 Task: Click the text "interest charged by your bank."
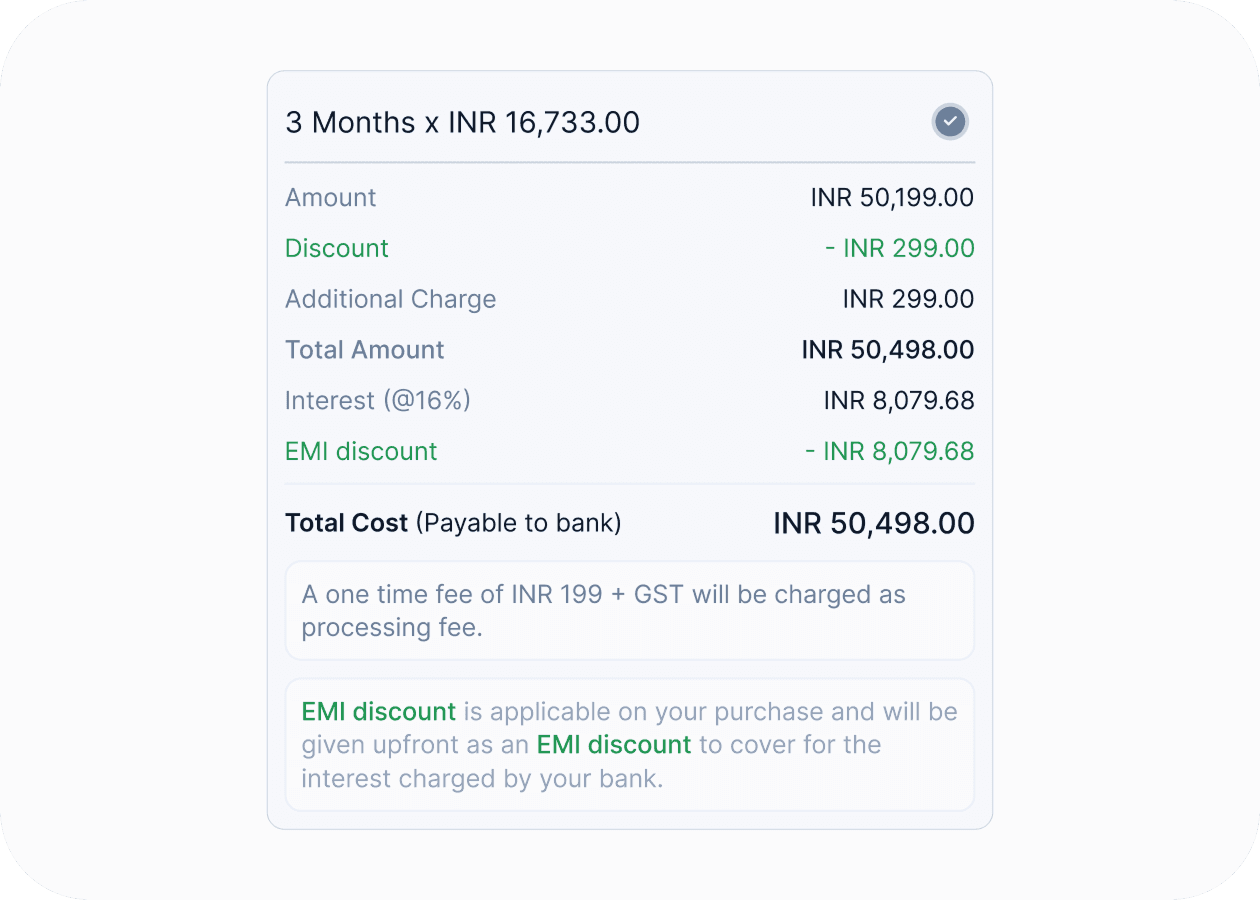pos(482,778)
